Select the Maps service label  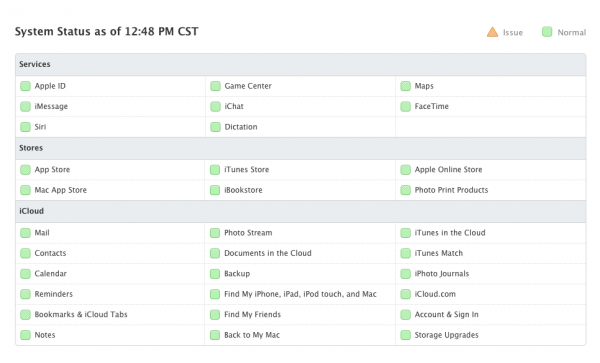pos(424,86)
